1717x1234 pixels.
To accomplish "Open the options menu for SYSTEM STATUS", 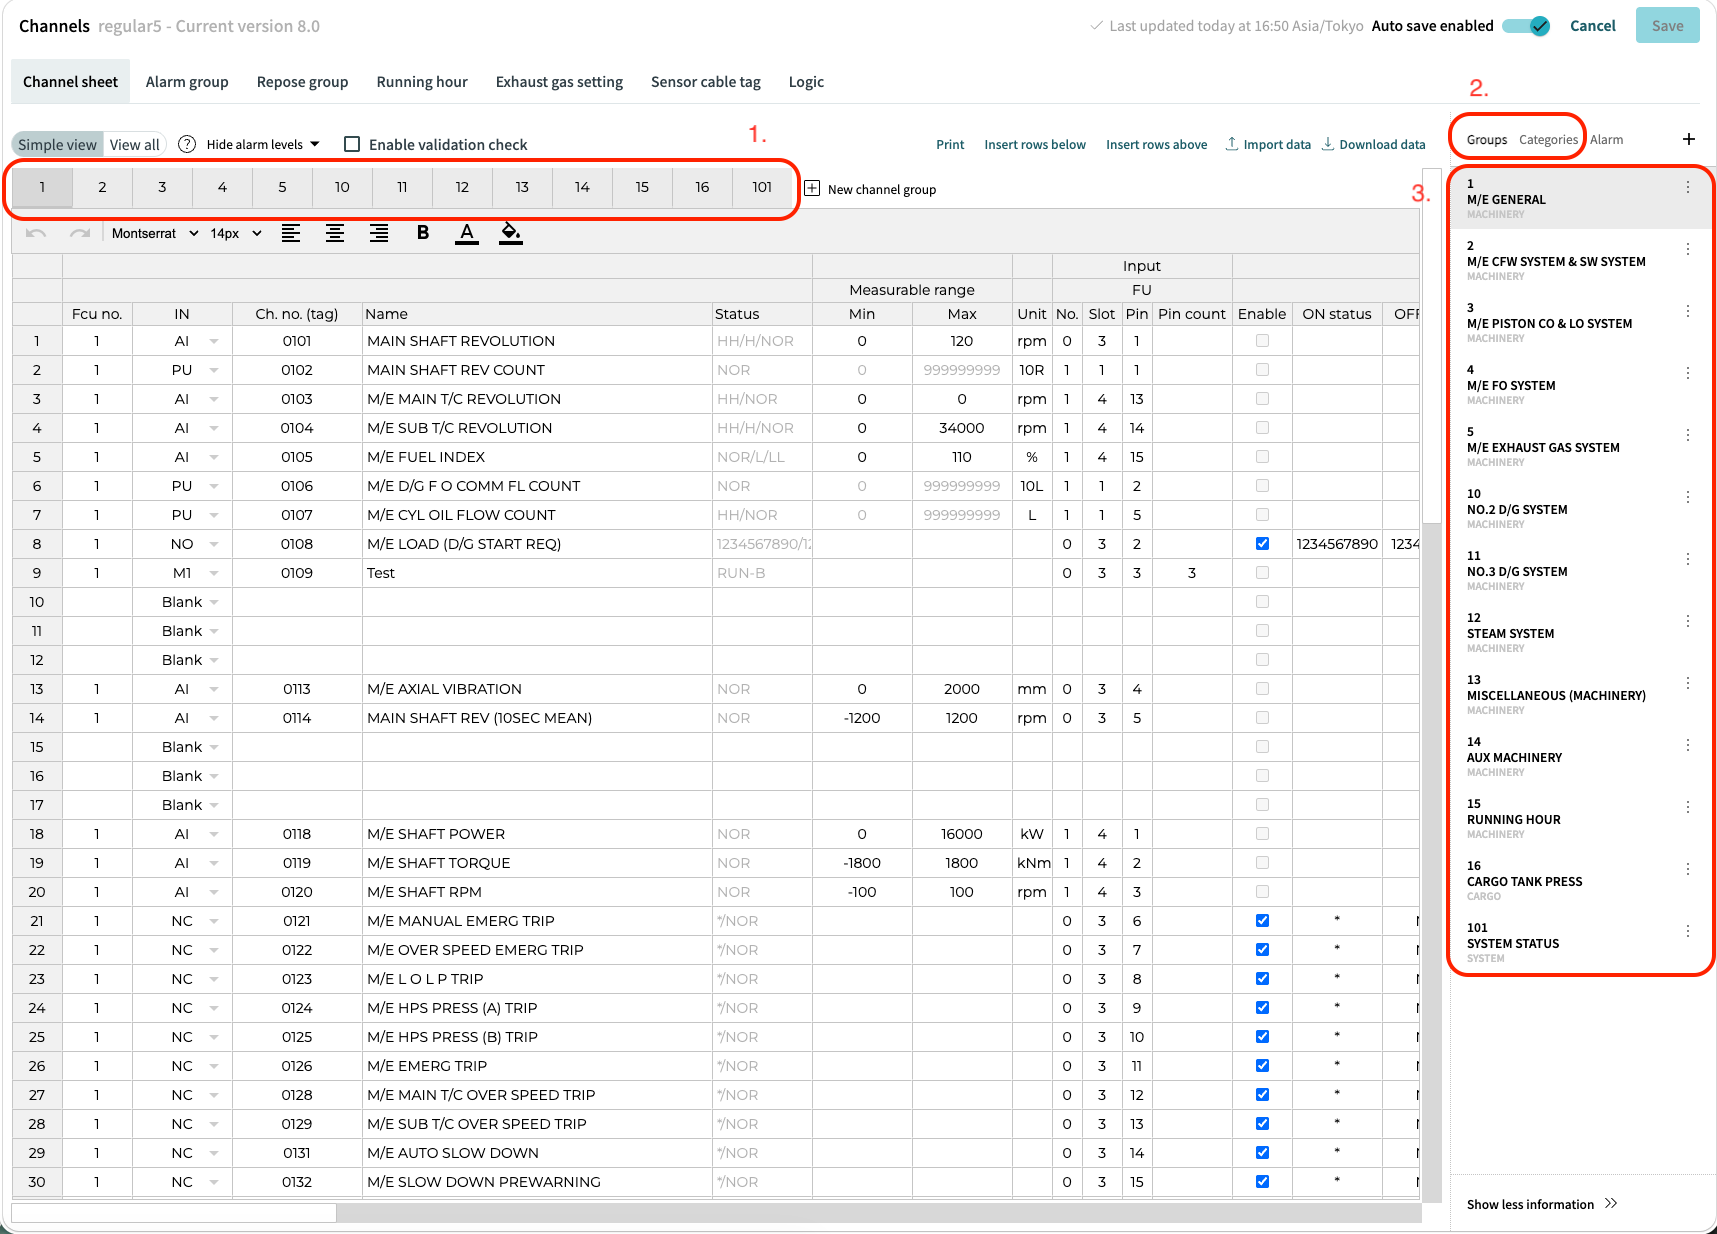I will [1688, 931].
